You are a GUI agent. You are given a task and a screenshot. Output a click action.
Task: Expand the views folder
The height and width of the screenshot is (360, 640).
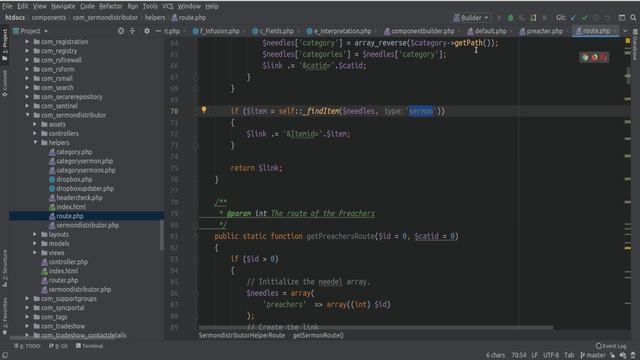coord(36,253)
